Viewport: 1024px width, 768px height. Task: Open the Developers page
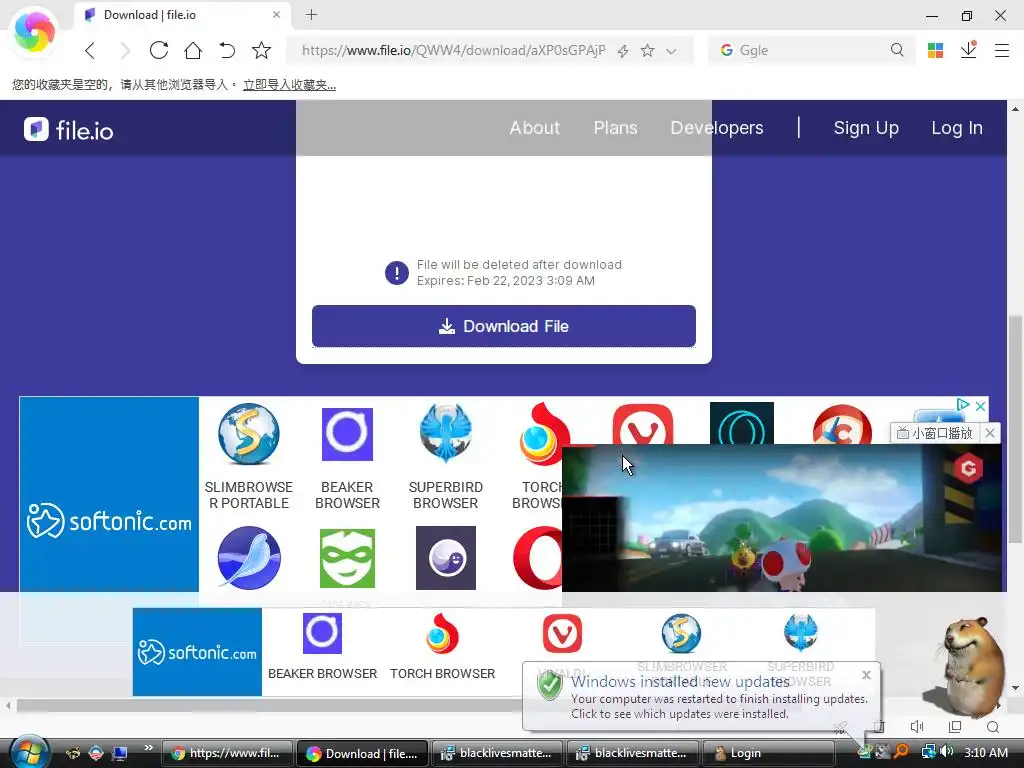(717, 128)
